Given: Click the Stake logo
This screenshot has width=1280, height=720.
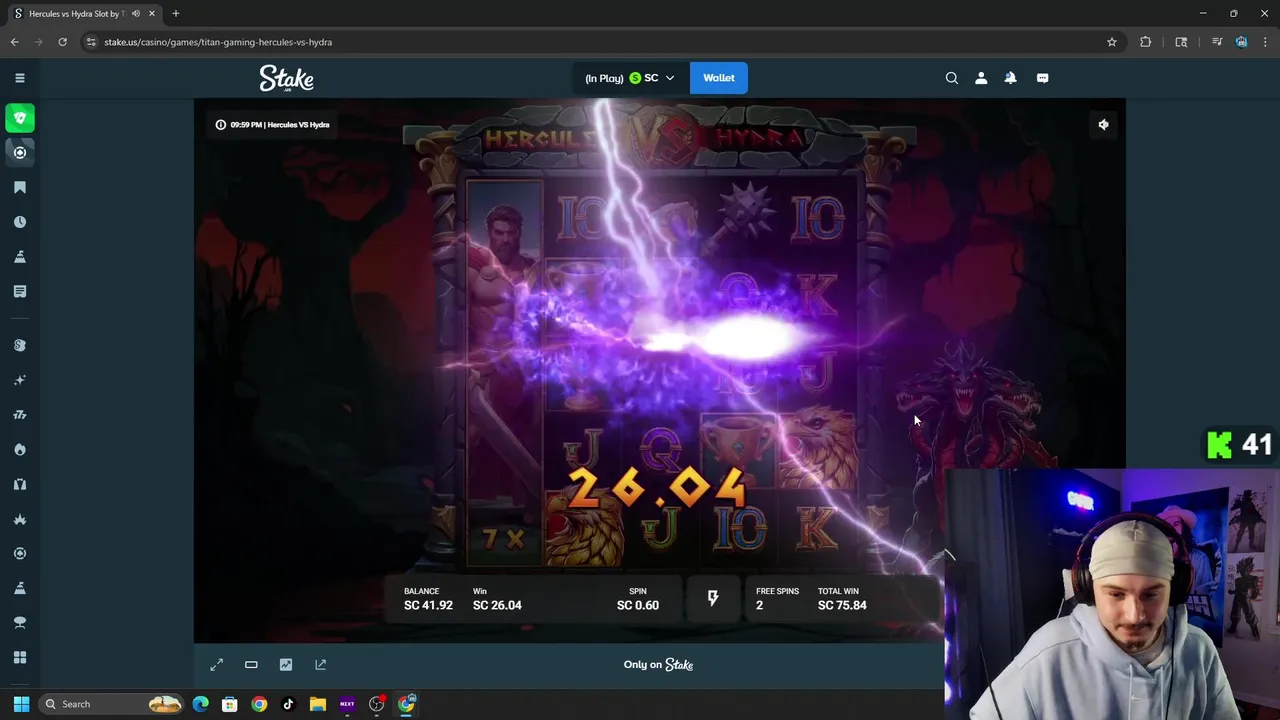Looking at the screenshot, I should click(x=286, y=78).
